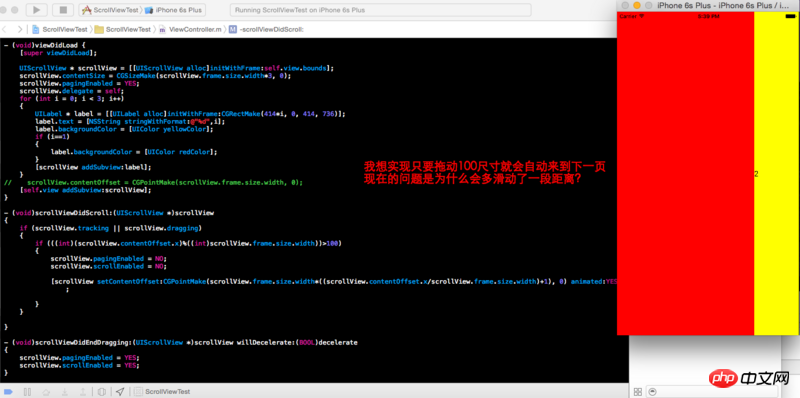The image size is (800, 398).
Task: Click the commented contentOffset code line
Action: 153,182
